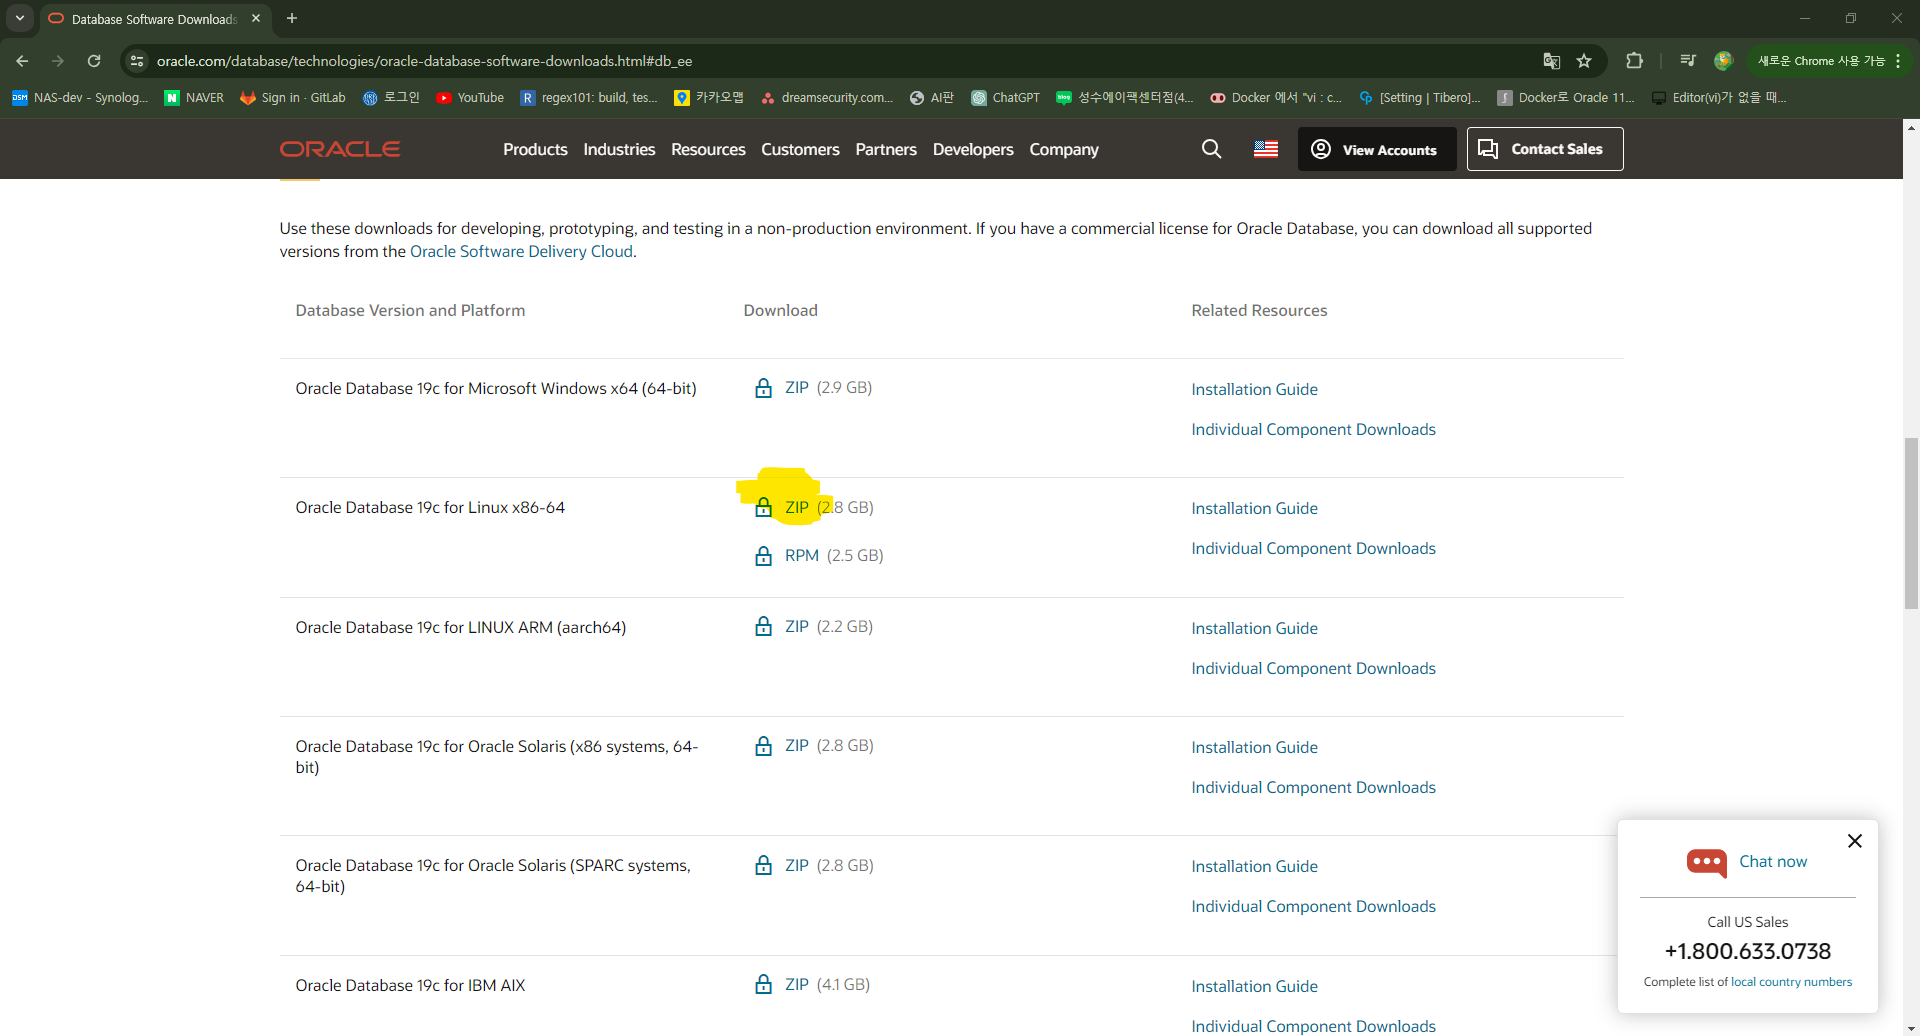Open local country numbers link
Image resolution: width=1920 pixels, height=1036 pixels.
coord(1791,982)
